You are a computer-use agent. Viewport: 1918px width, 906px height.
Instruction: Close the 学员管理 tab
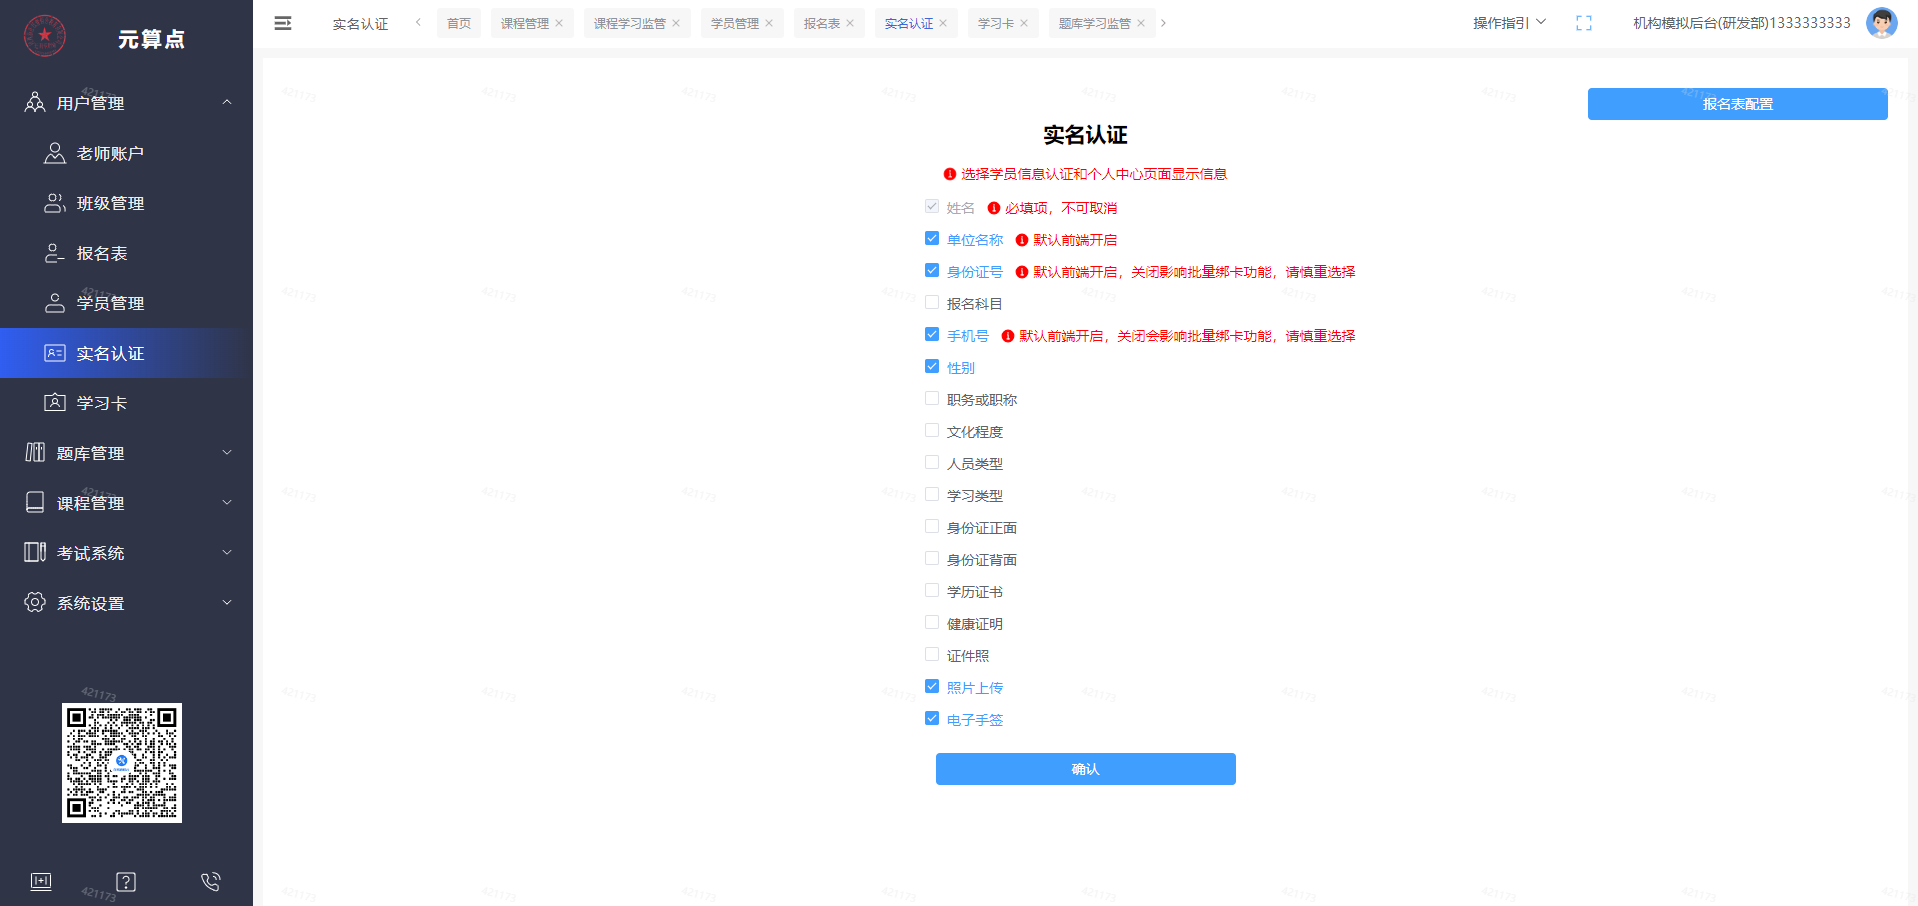769,23
